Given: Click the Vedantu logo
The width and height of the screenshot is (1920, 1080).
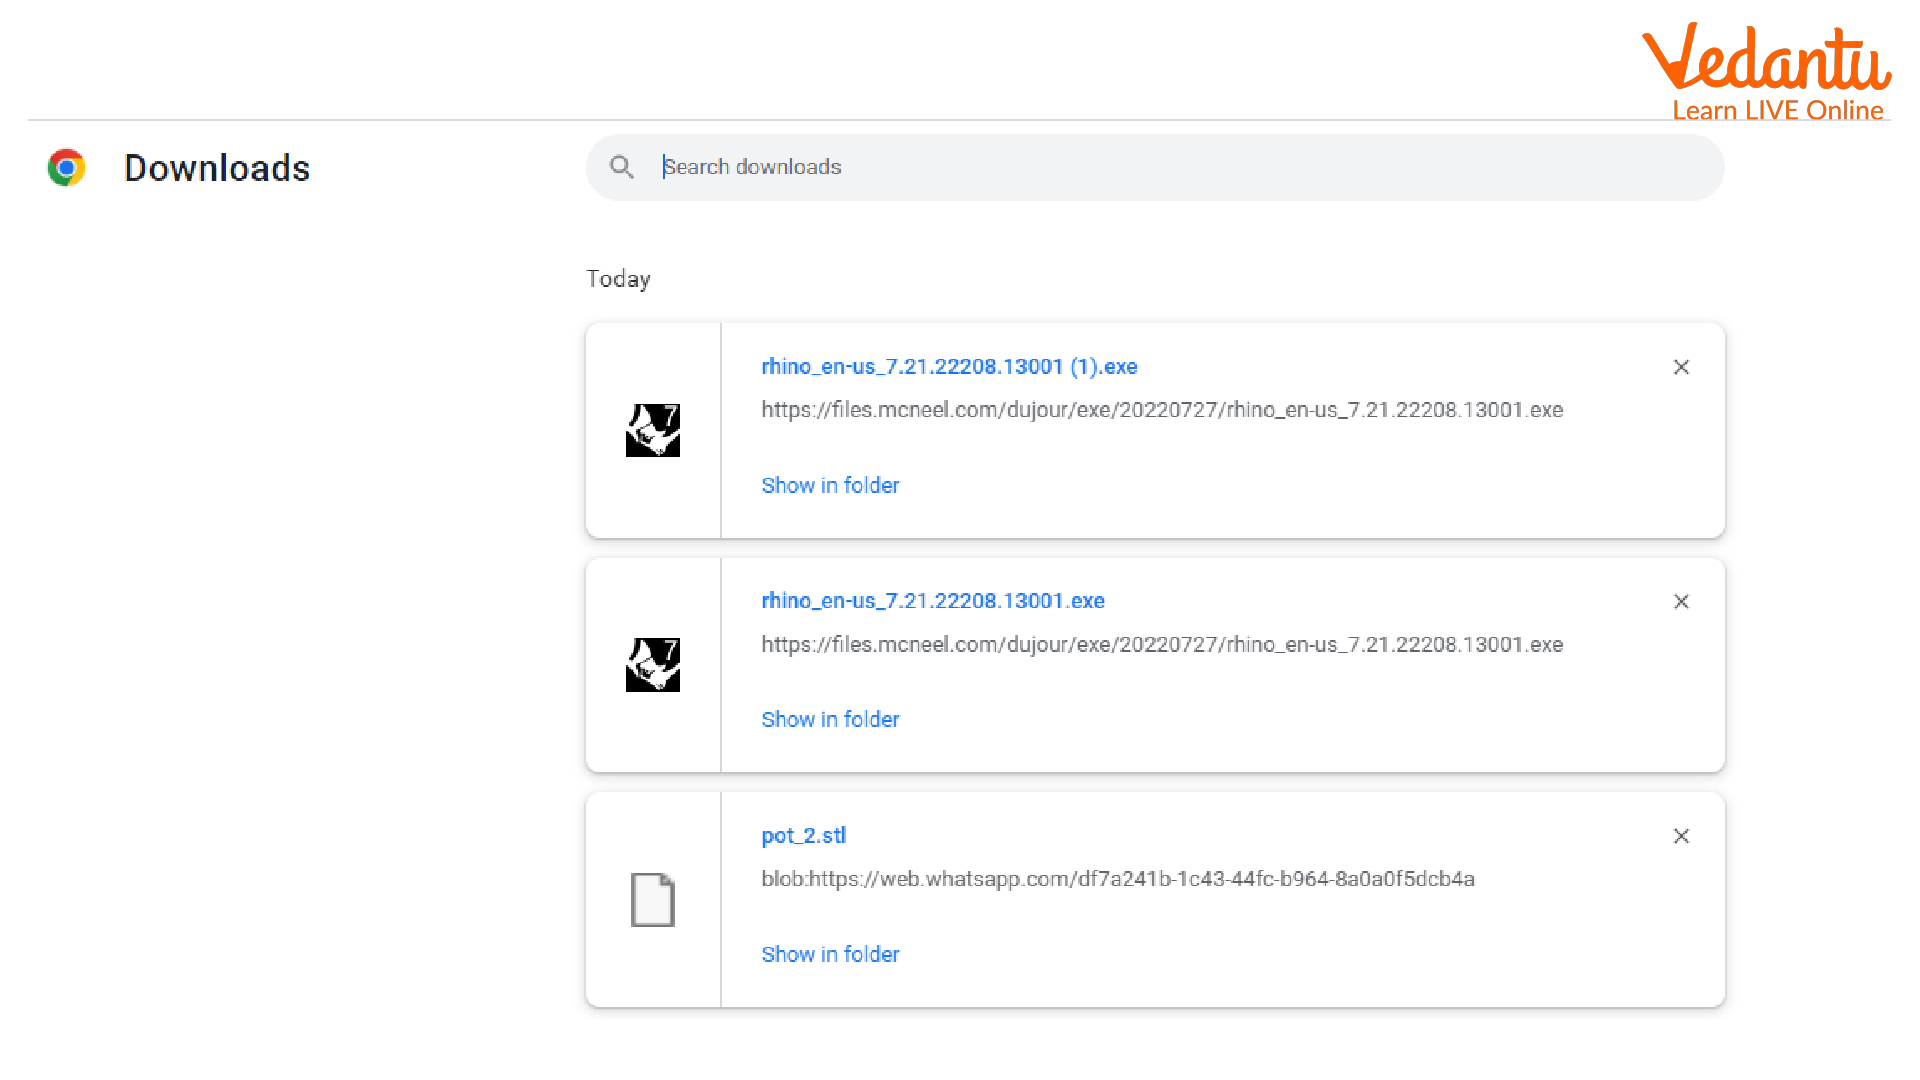Looking at the screenshot, I should point(1767,70).
